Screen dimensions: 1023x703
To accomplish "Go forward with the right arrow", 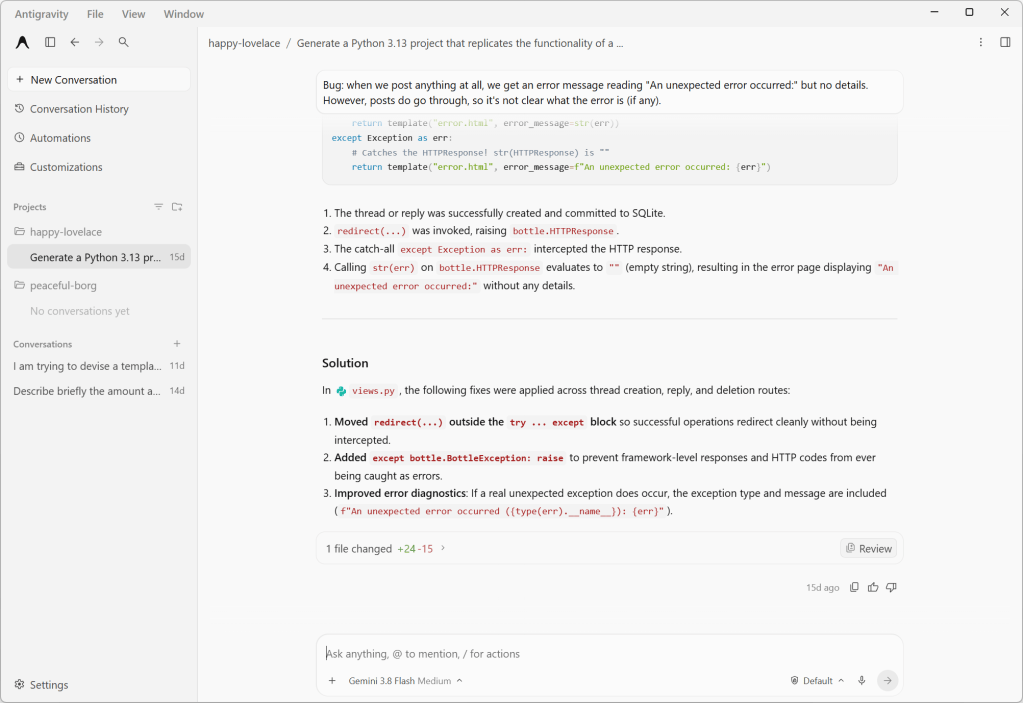I will [x=99, y=42].
